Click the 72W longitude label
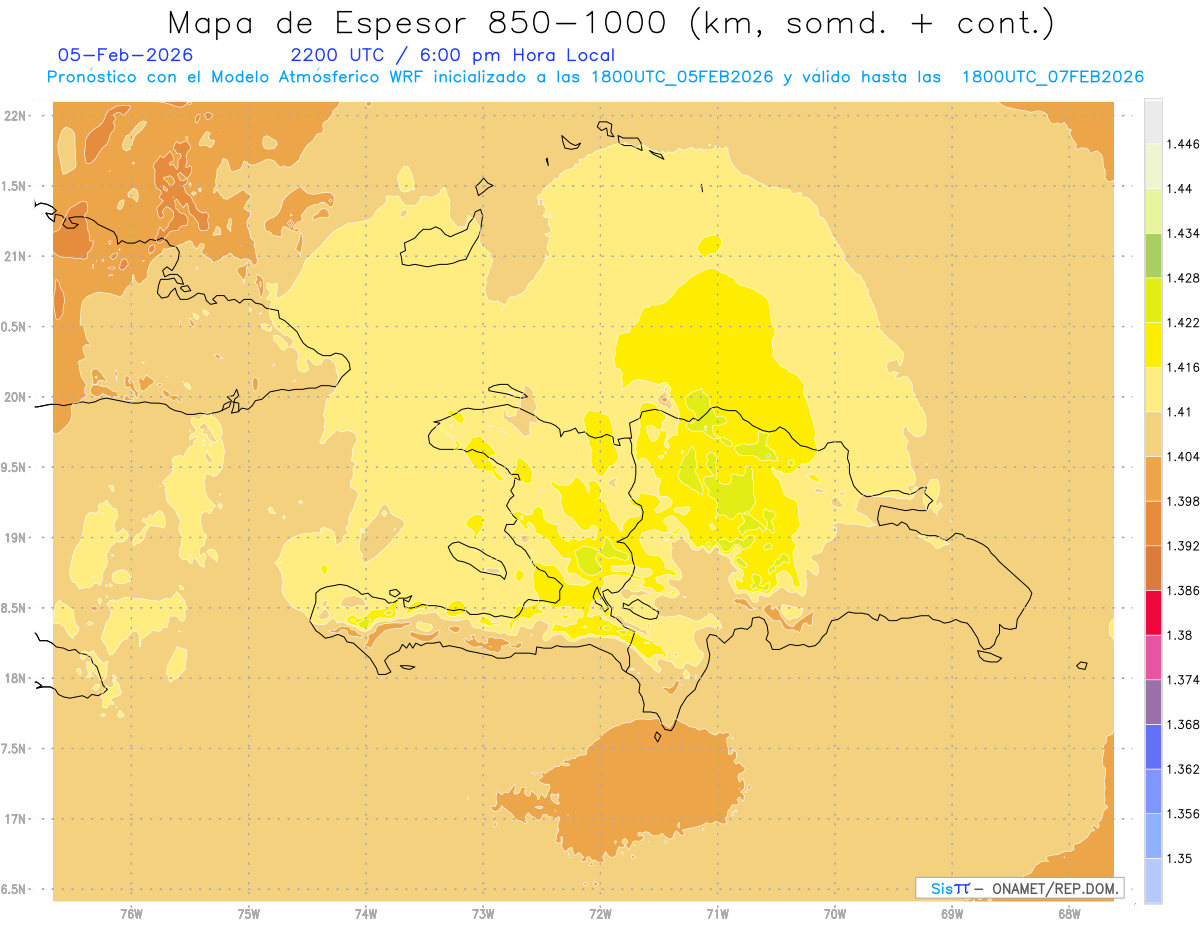 point(600,914)
